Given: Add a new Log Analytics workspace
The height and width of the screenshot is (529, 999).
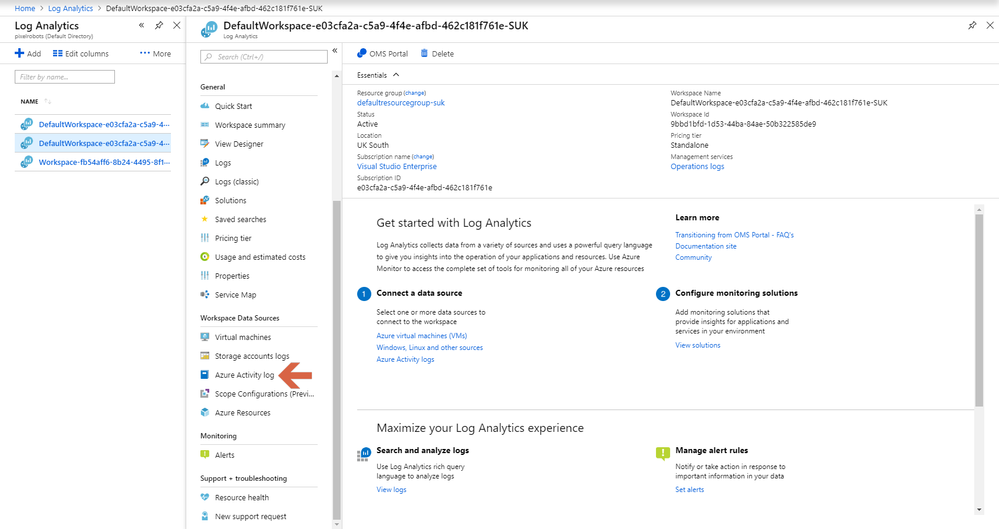Looking at the screenshot, I should [x=28, y=54].
